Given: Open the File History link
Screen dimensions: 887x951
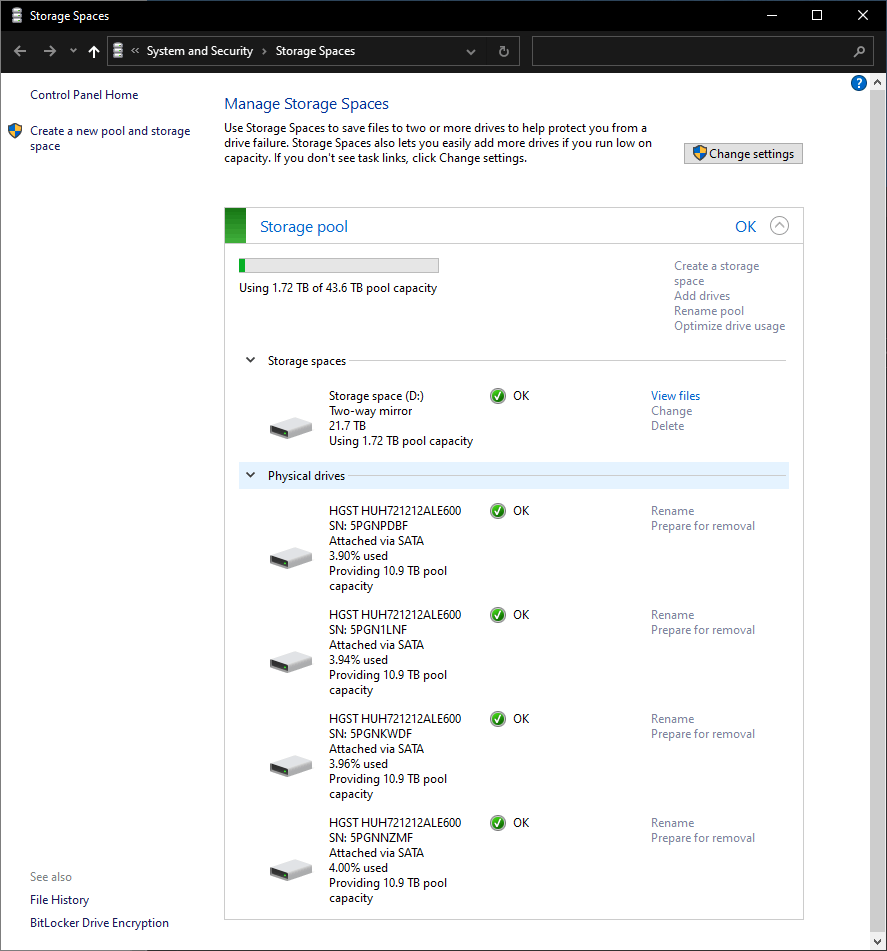Looking at the screenshot, I should tap(59, 900).
